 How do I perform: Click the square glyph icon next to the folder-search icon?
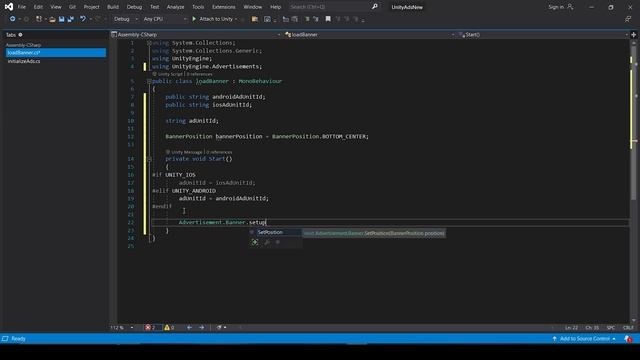click(x=267, y=19)
